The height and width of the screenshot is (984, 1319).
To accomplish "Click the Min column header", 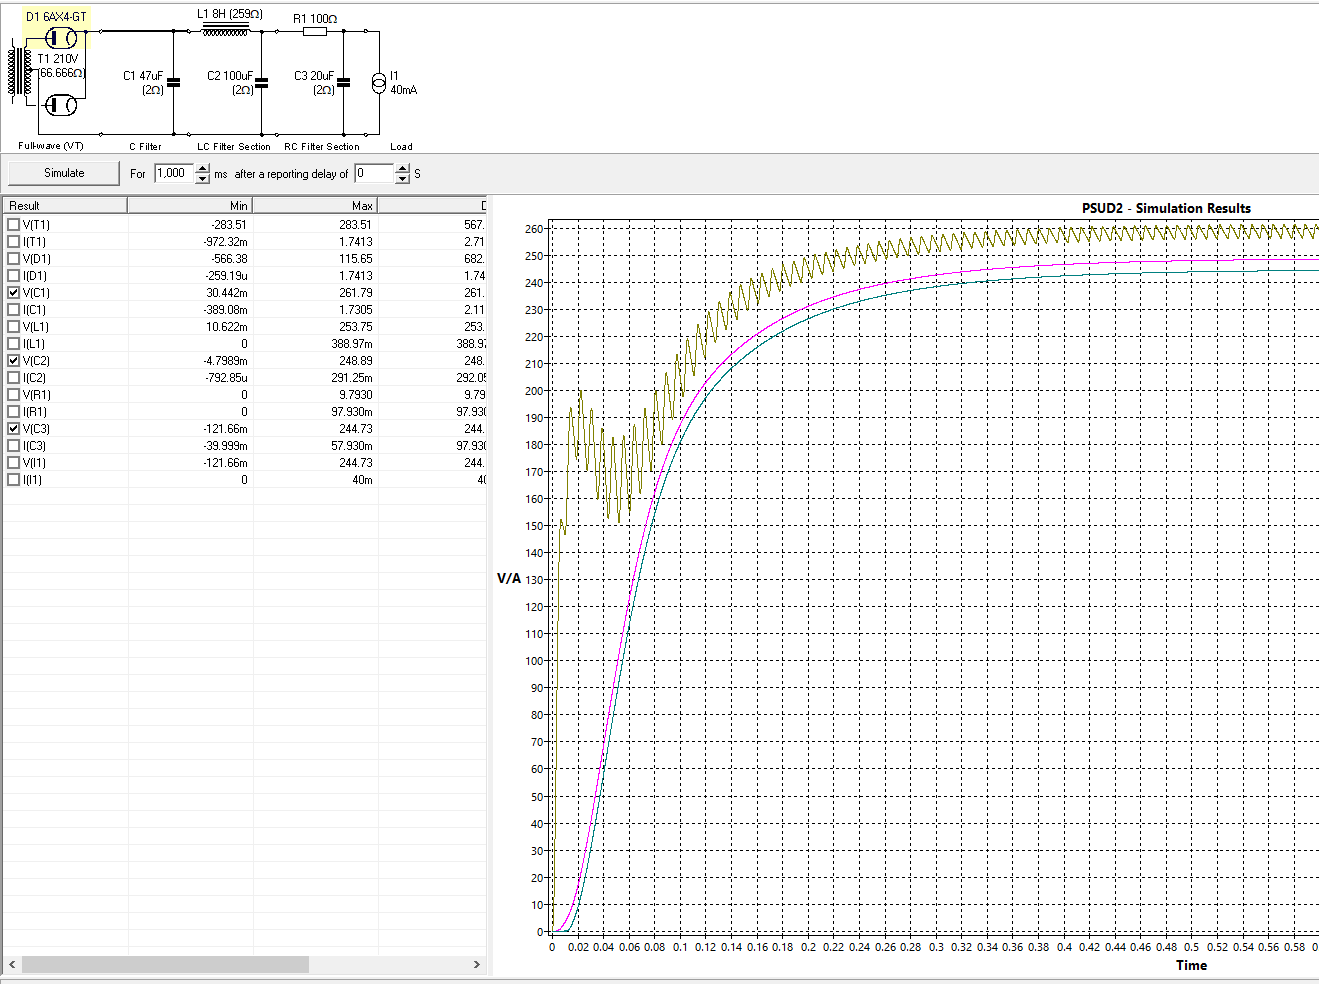I will coord(190,205).
